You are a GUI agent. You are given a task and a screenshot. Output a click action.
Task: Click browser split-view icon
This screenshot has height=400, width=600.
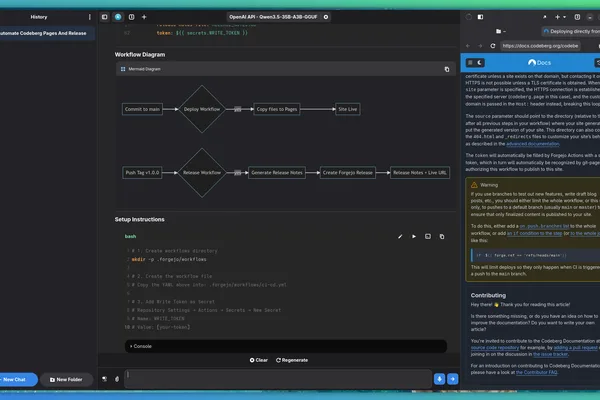pyautogui.click(x=577, y=17)
